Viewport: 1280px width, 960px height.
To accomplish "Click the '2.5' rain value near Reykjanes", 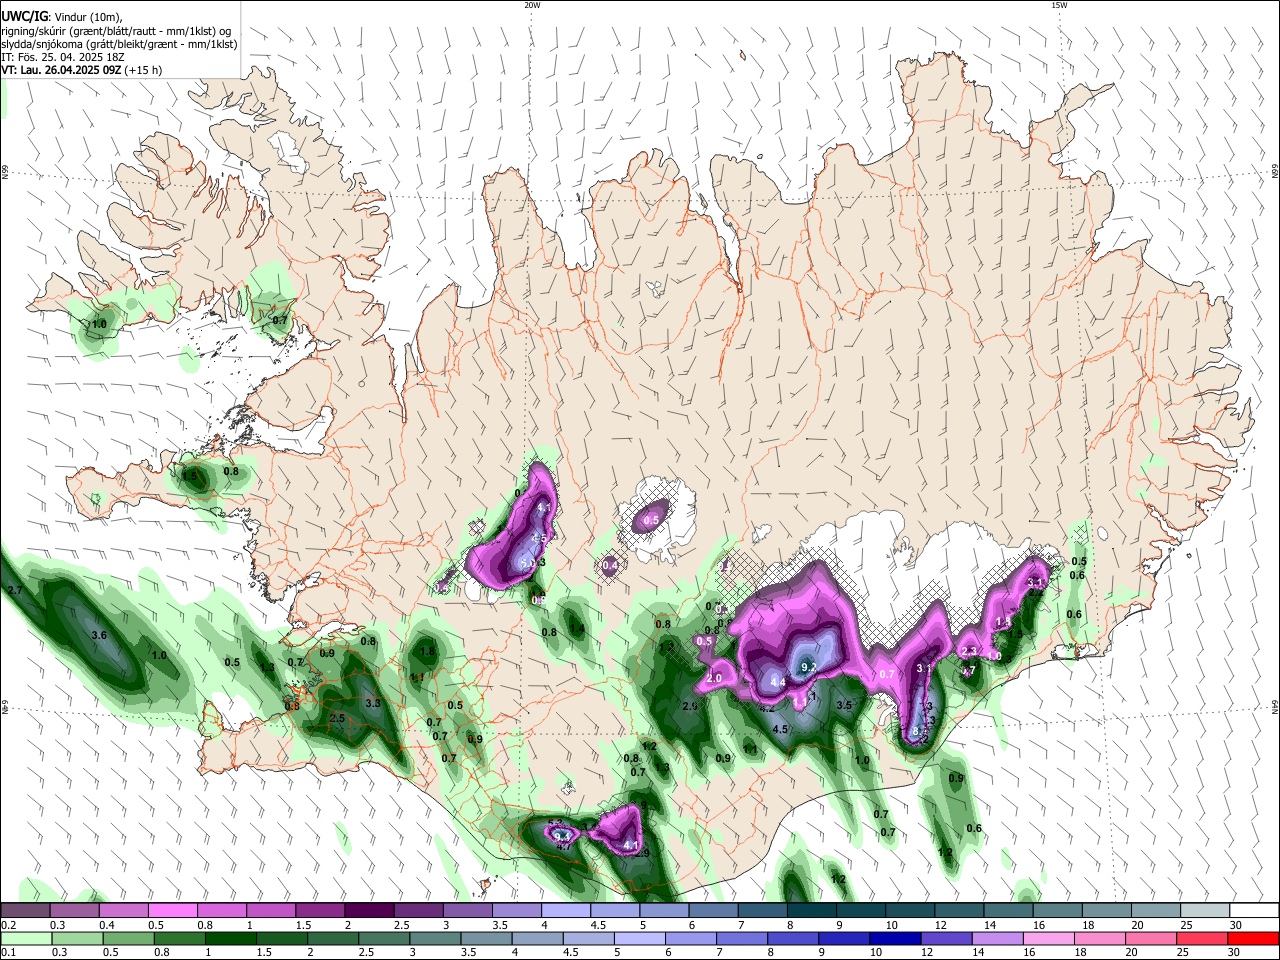I will 337,719.
